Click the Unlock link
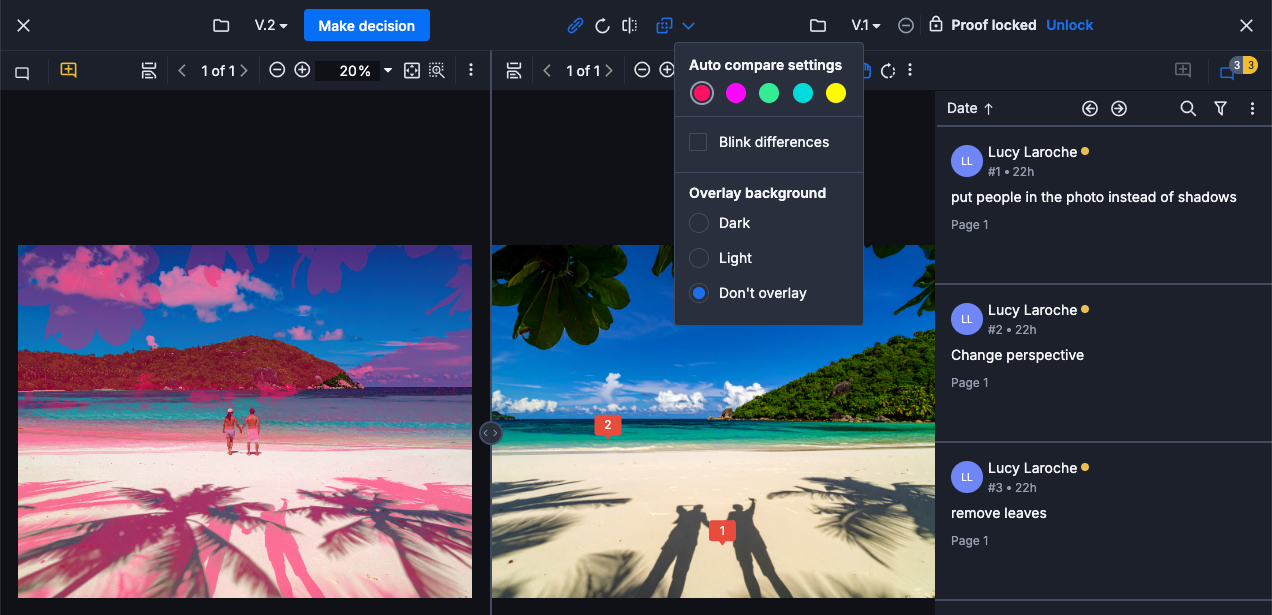The width and height of the screenshot is (1272, 615). 1069,25
